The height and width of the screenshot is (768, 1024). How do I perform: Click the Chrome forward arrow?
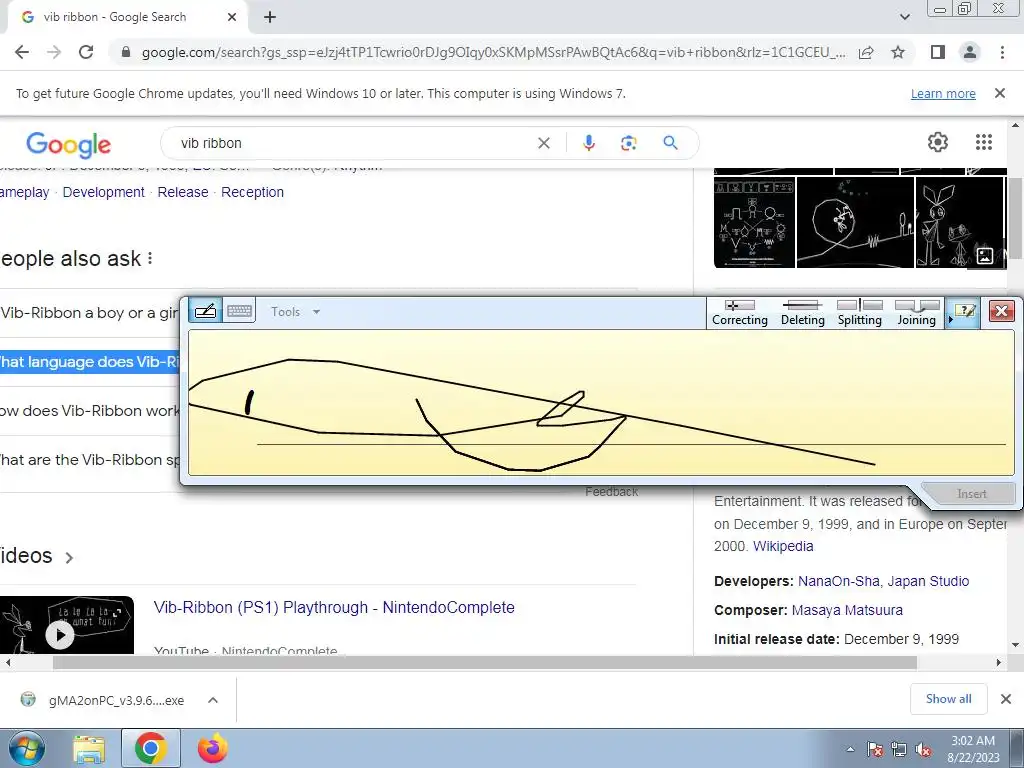click(54, 52)
